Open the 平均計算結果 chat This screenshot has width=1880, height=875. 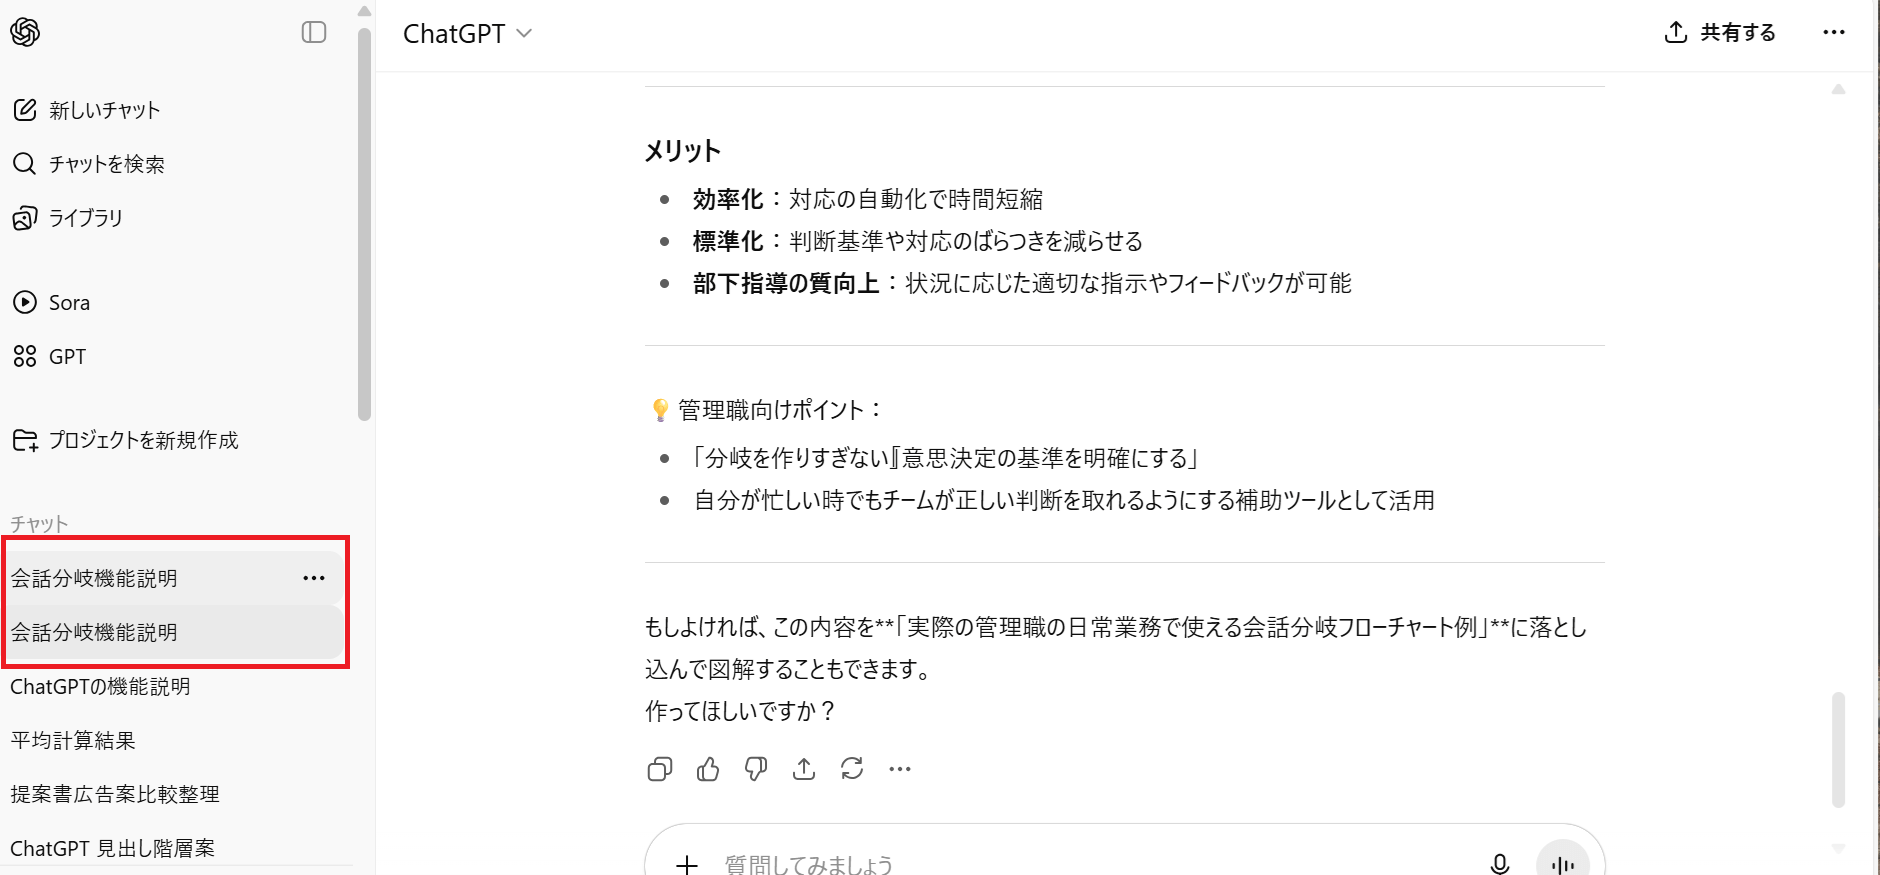(73, 741)
